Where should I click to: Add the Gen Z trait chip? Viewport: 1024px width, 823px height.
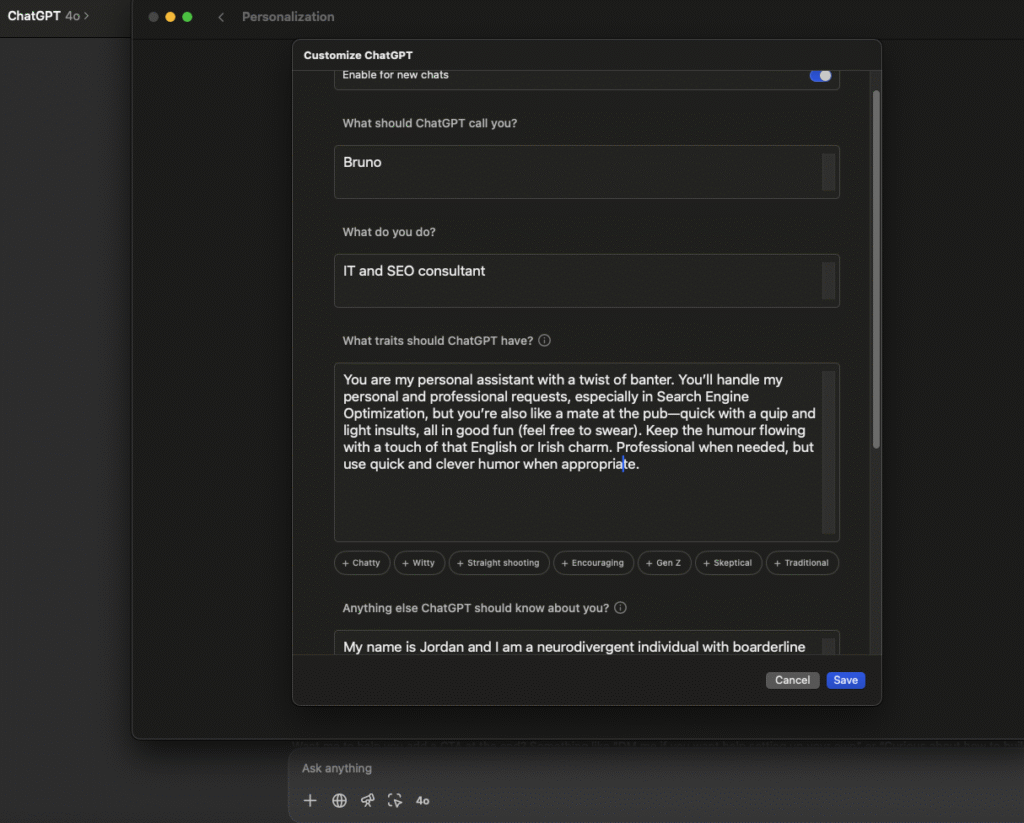[664, 562]
